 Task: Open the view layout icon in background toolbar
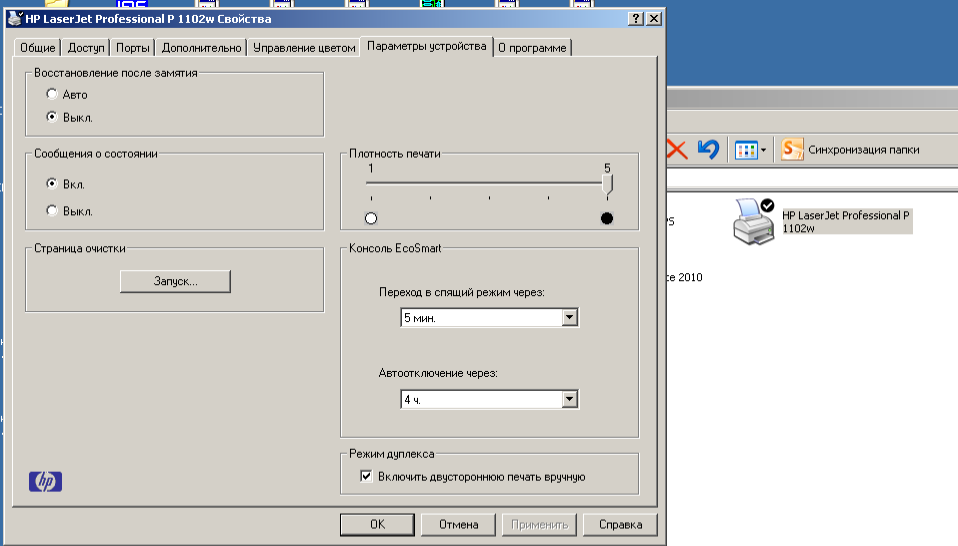click(746, 150)
